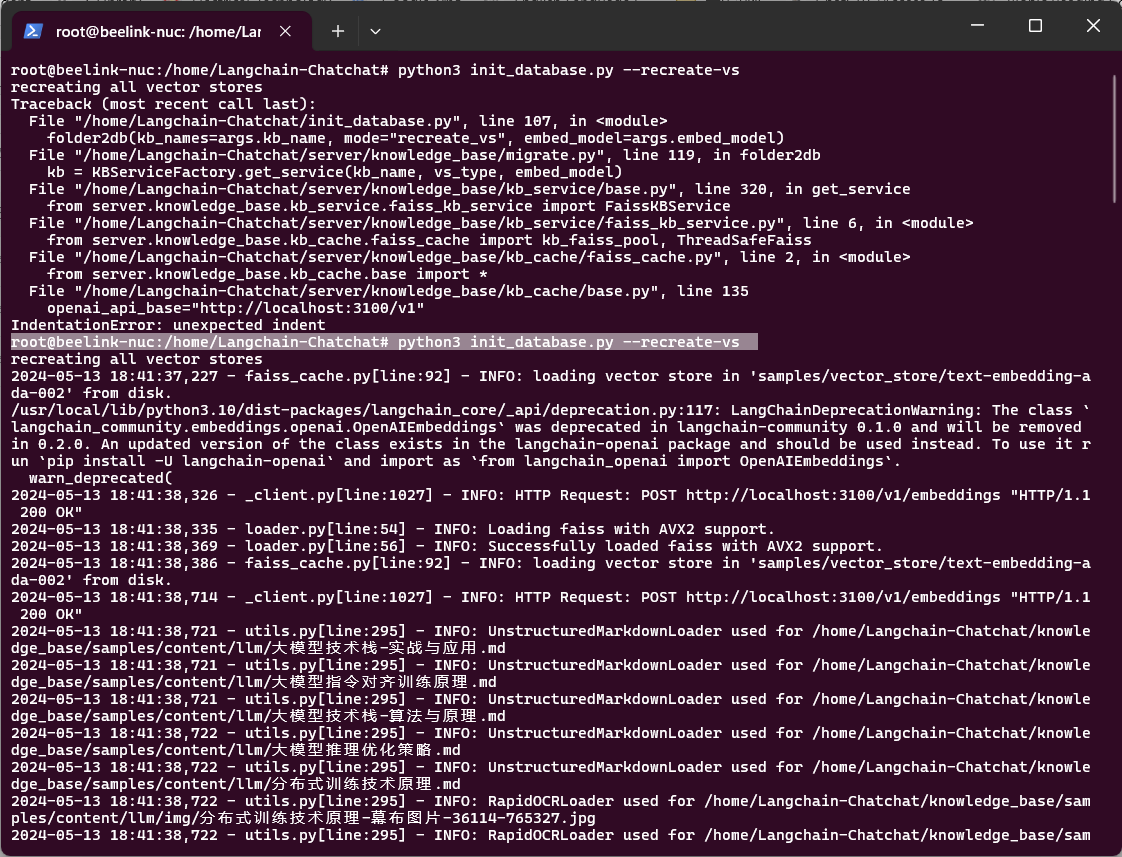The image size is (1122, 857).
Task: Click the highlighted python3 init_database.py command
Action: [568, 342]
